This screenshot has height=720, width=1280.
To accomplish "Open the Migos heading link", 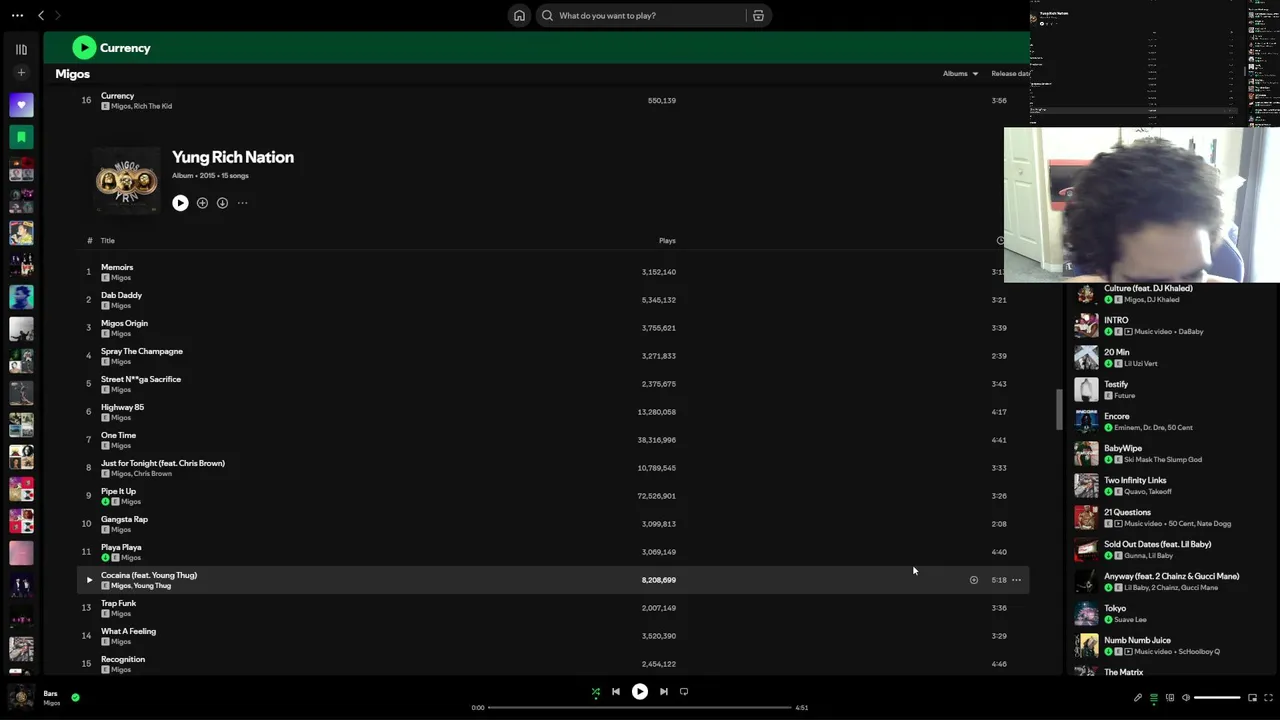I will (73, 74).
